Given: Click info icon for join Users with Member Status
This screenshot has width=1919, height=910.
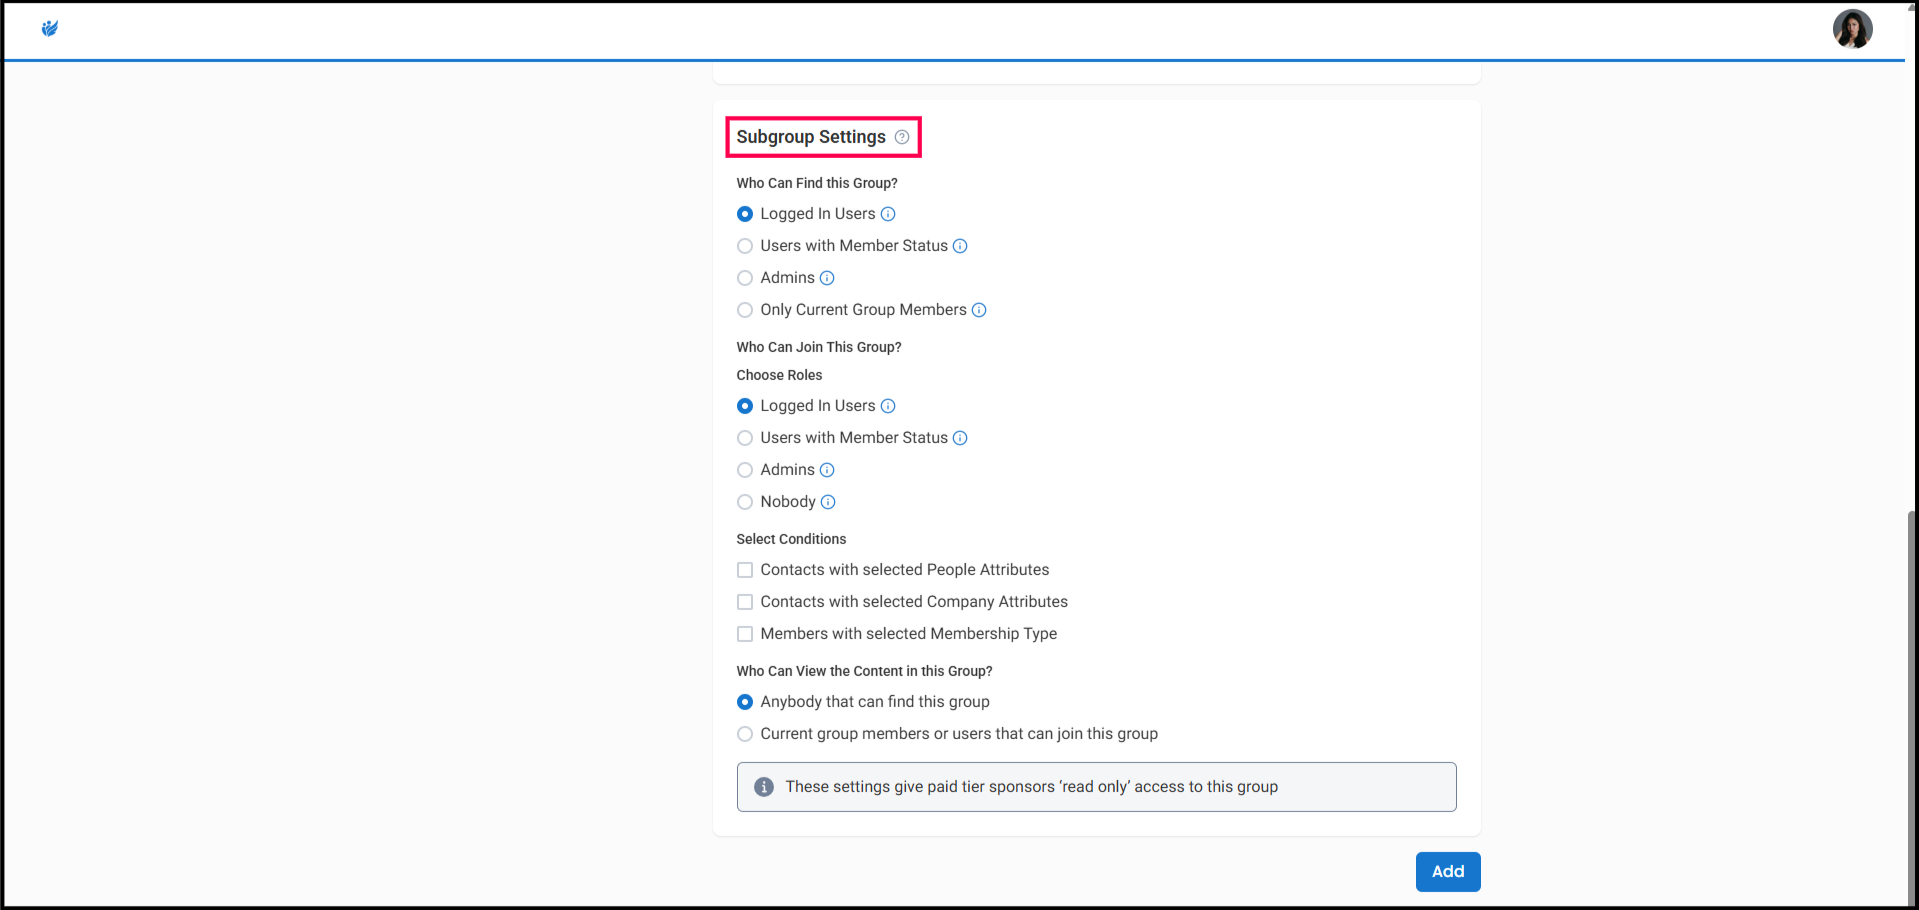Looking at the screenshot, I should [x=960, y=438].
